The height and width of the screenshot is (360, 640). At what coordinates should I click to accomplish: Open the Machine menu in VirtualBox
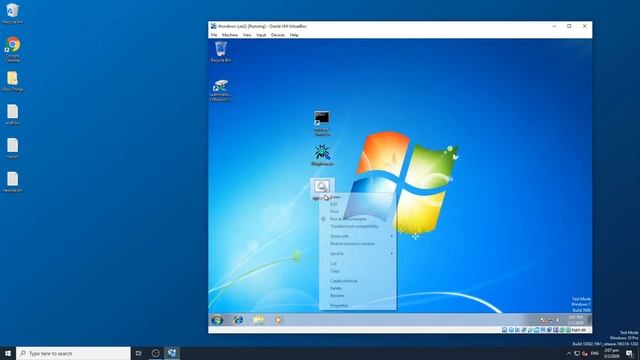[x=230, y=35]
